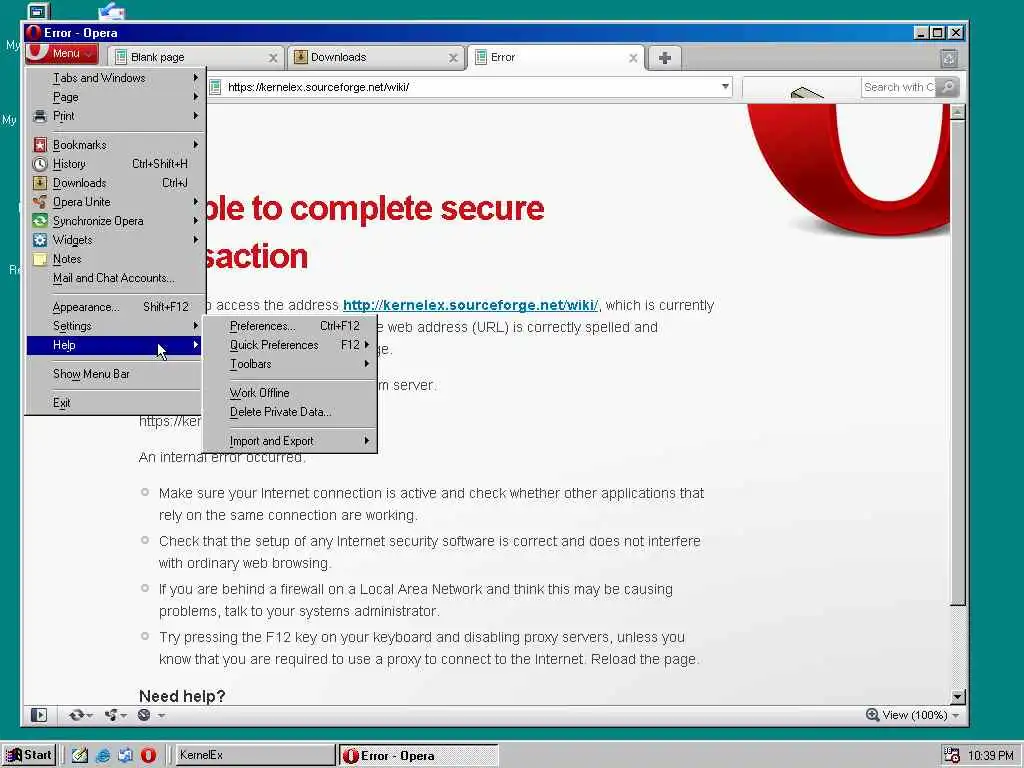Open a new tab with plus button
The image size is (1024, 768).
(665, 58)
